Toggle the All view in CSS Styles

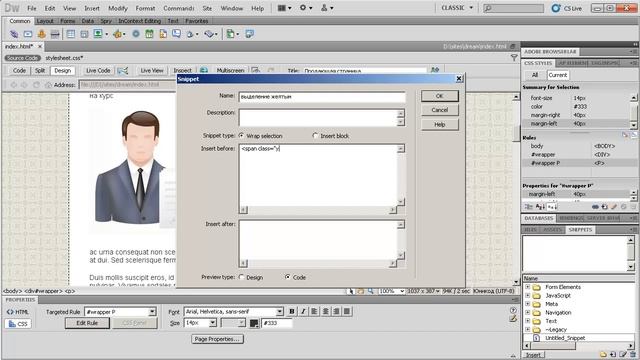535,75
